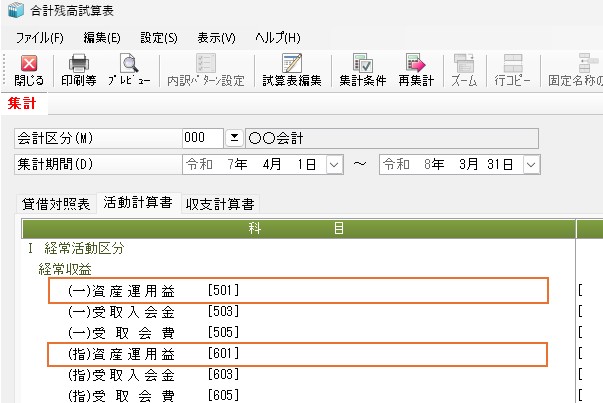Screen dimensions: 603x403
Task: Open the ファイル(F) menu
Action: [39, 37]
